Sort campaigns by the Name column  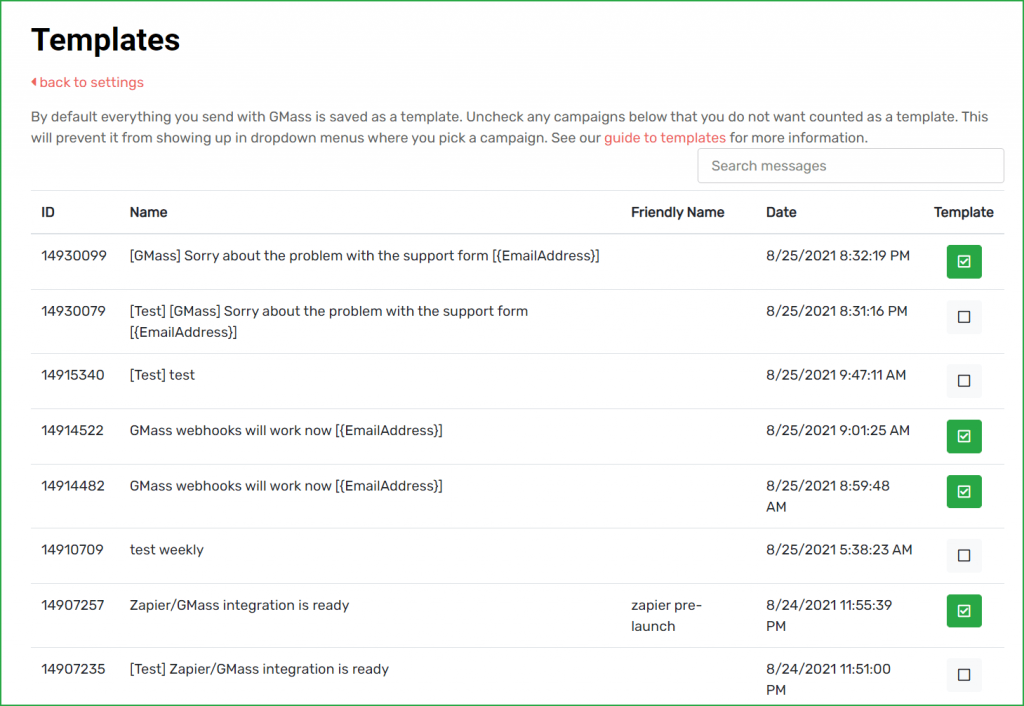coord(147,212)
